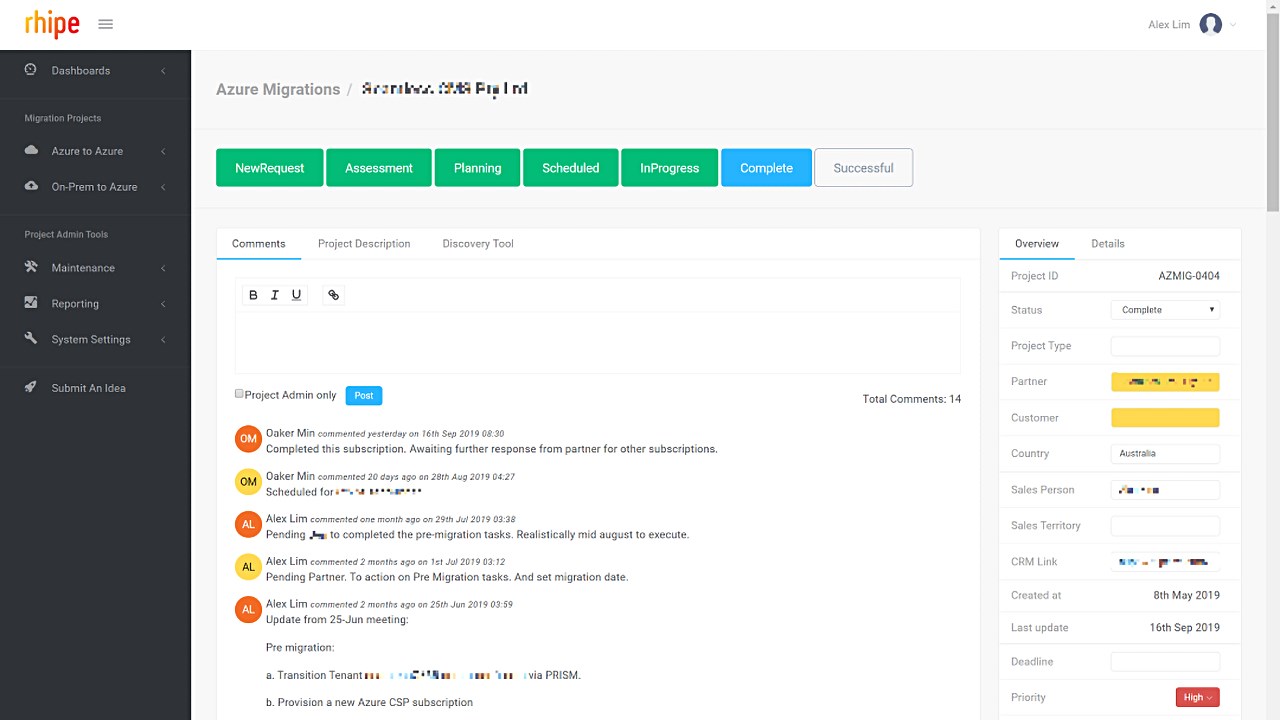Insert a link in the comment editor
Viewport: 1280px width, 720px height.
(x=334, y=295)
